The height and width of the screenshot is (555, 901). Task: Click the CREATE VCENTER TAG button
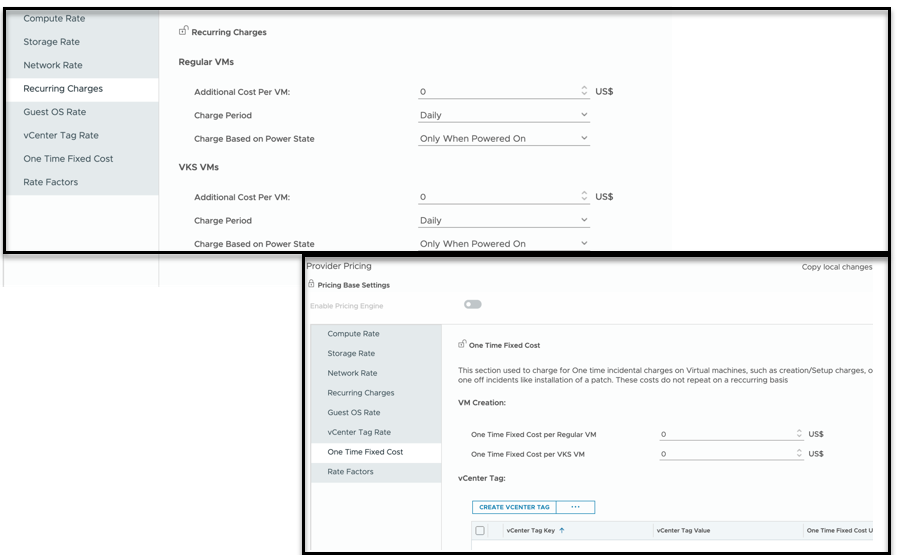click(514, 507)
